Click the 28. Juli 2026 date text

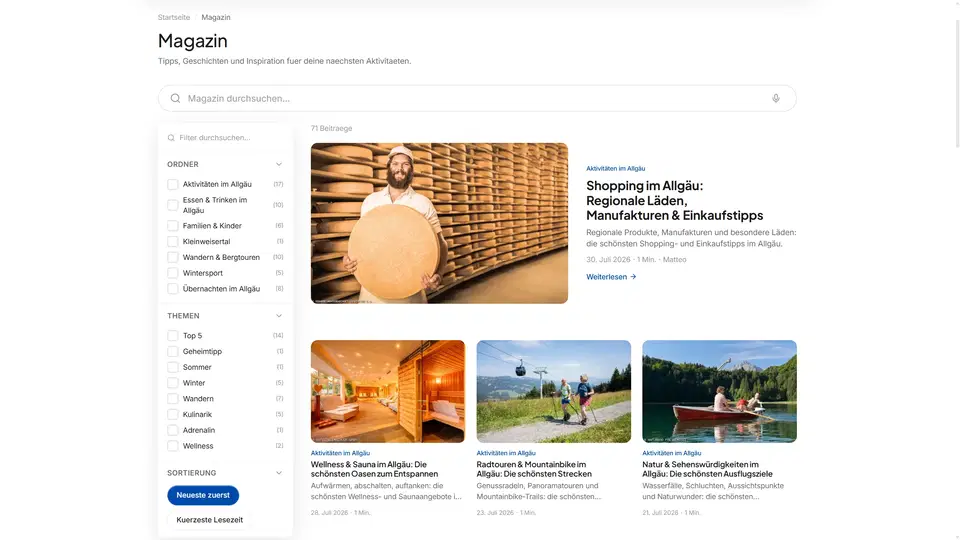tap(329, 512)
